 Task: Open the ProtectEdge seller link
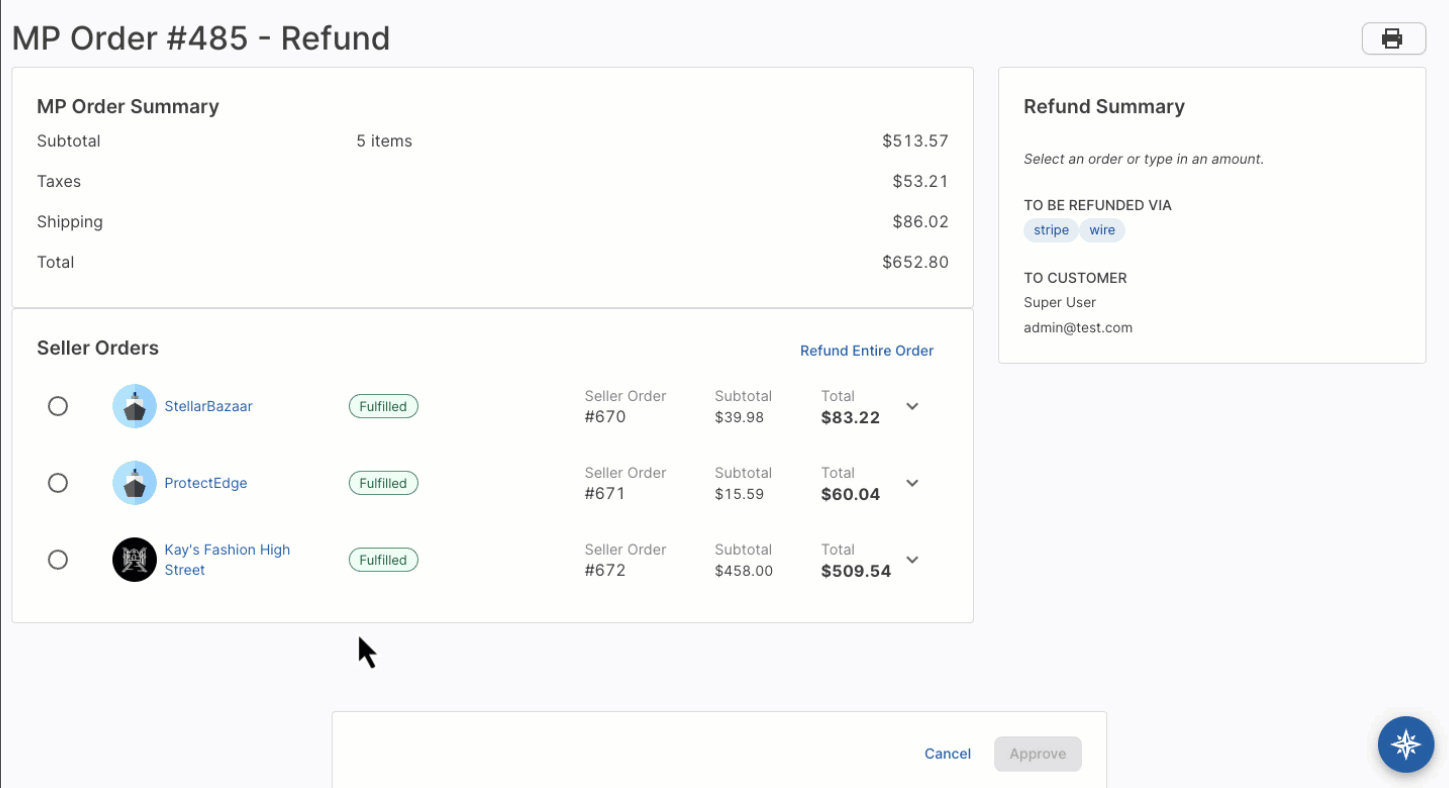click(205, 483)
